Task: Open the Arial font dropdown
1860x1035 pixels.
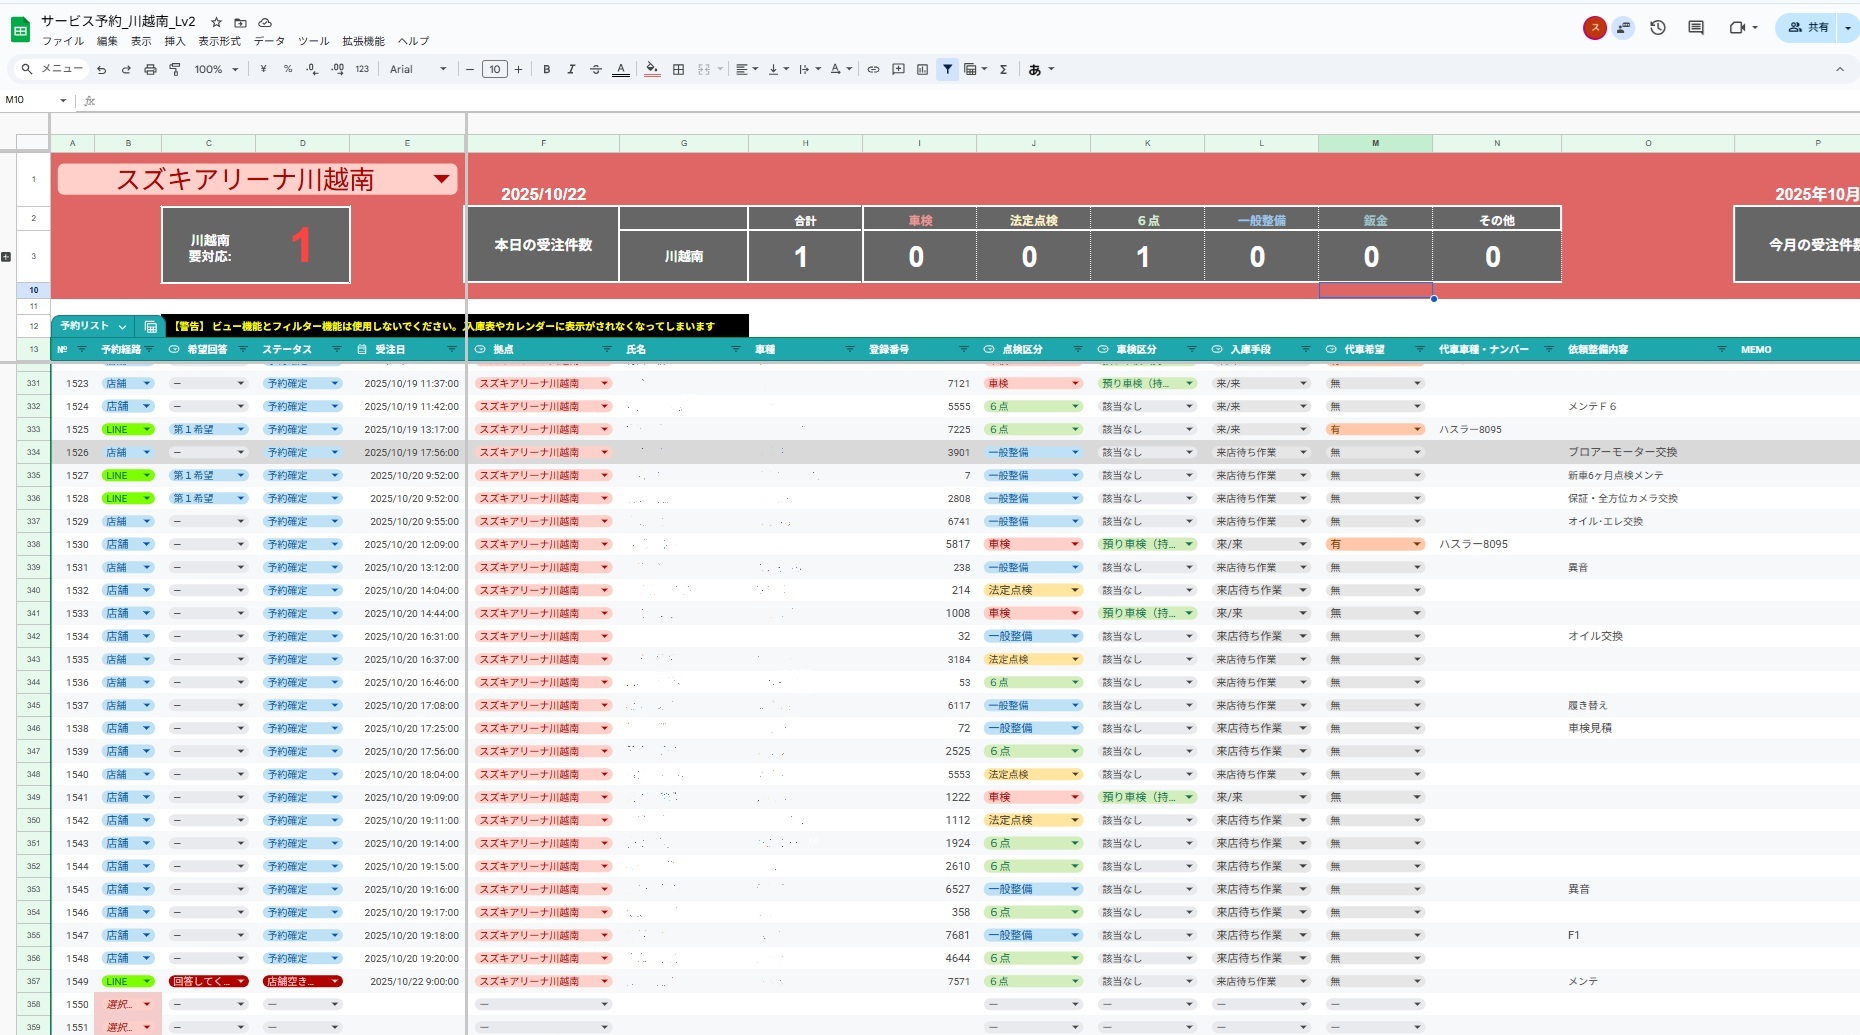Action: click(x=417, y=70)
